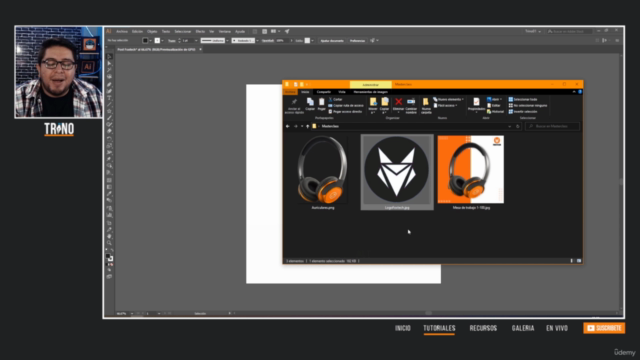Click the Opacidad percentage field

(x=282, y=40)
